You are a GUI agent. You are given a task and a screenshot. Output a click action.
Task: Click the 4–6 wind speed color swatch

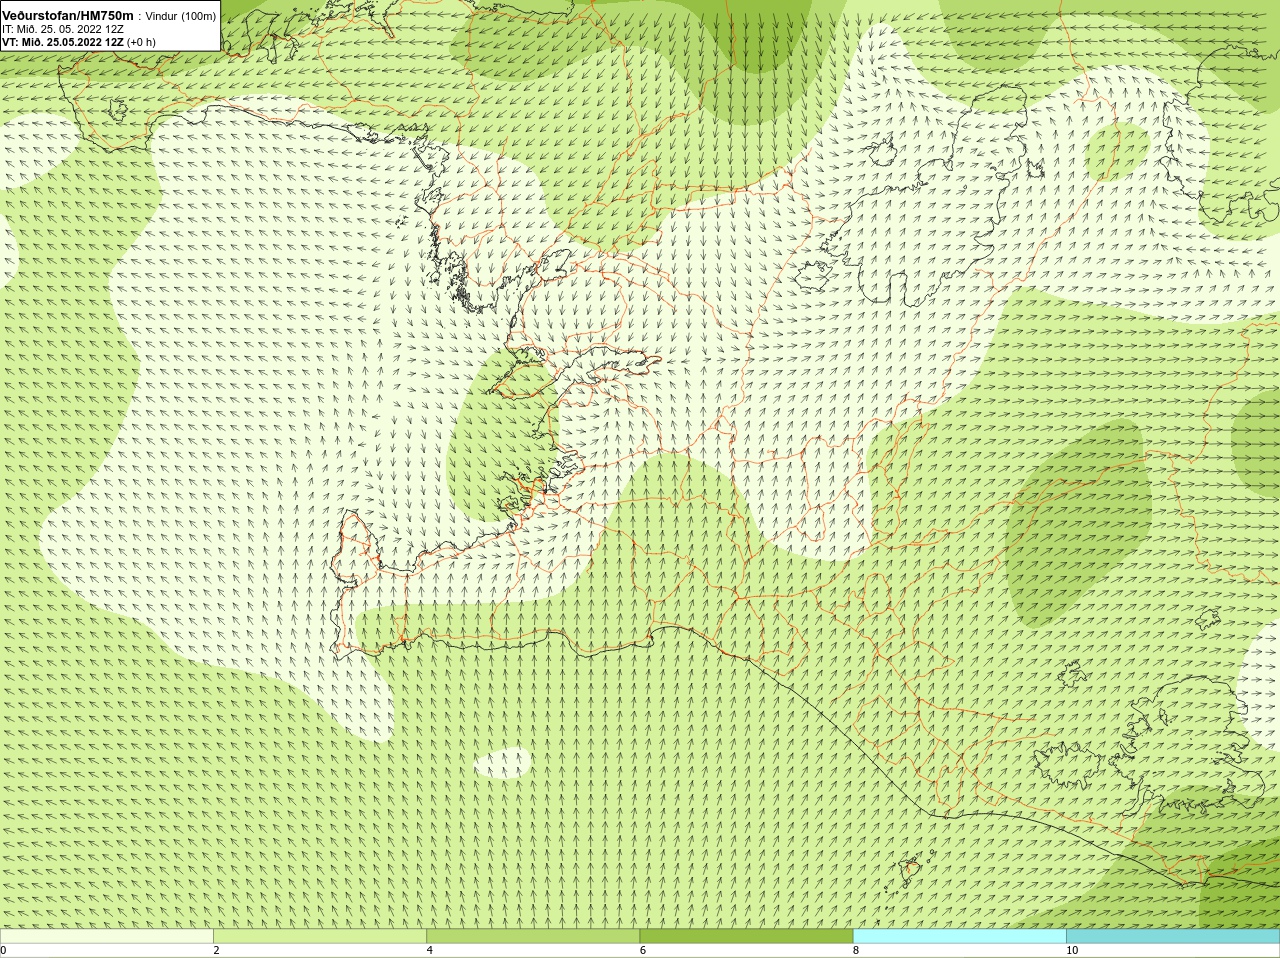pyautogui.click(x=533, y=936)
